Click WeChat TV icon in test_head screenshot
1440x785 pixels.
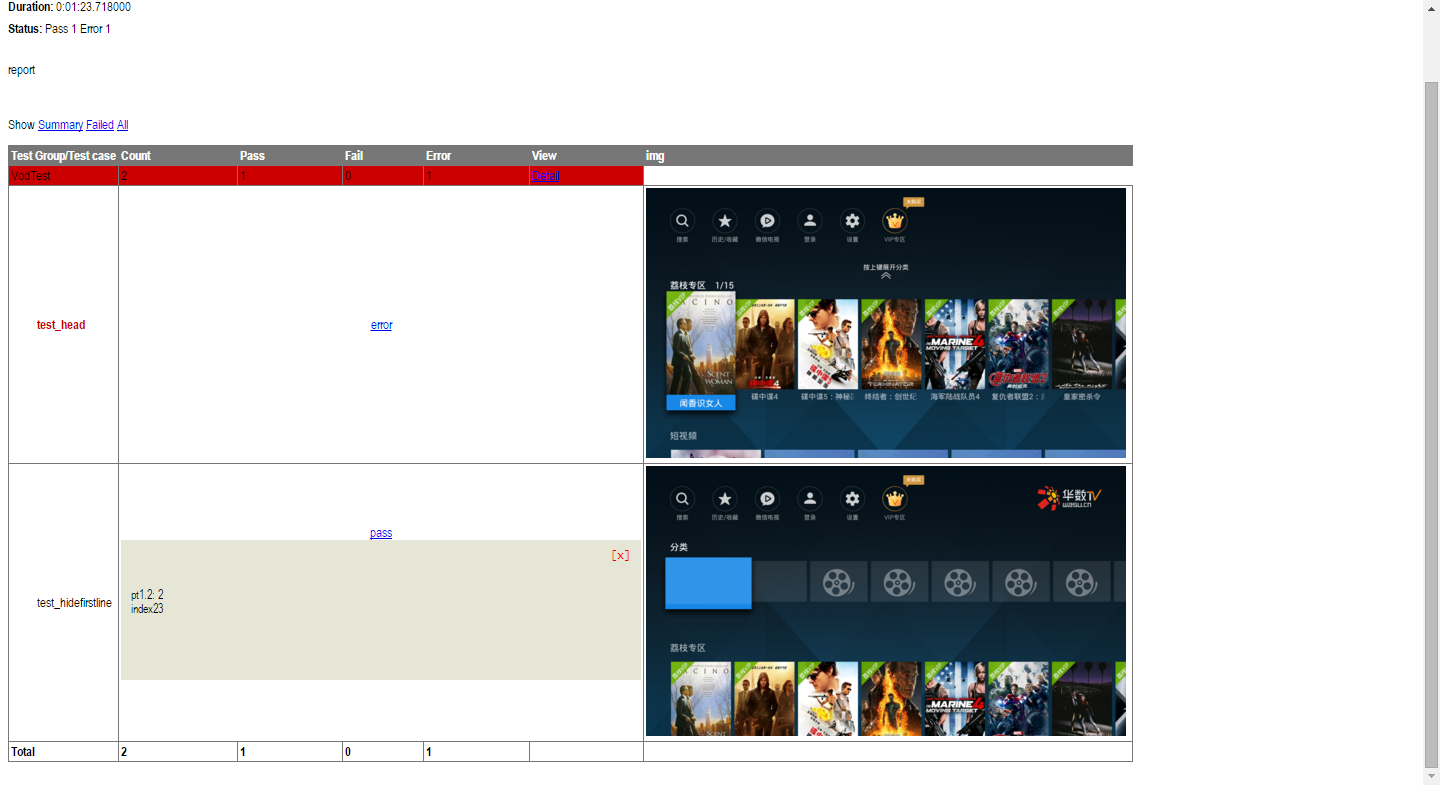tap(767, 221)
